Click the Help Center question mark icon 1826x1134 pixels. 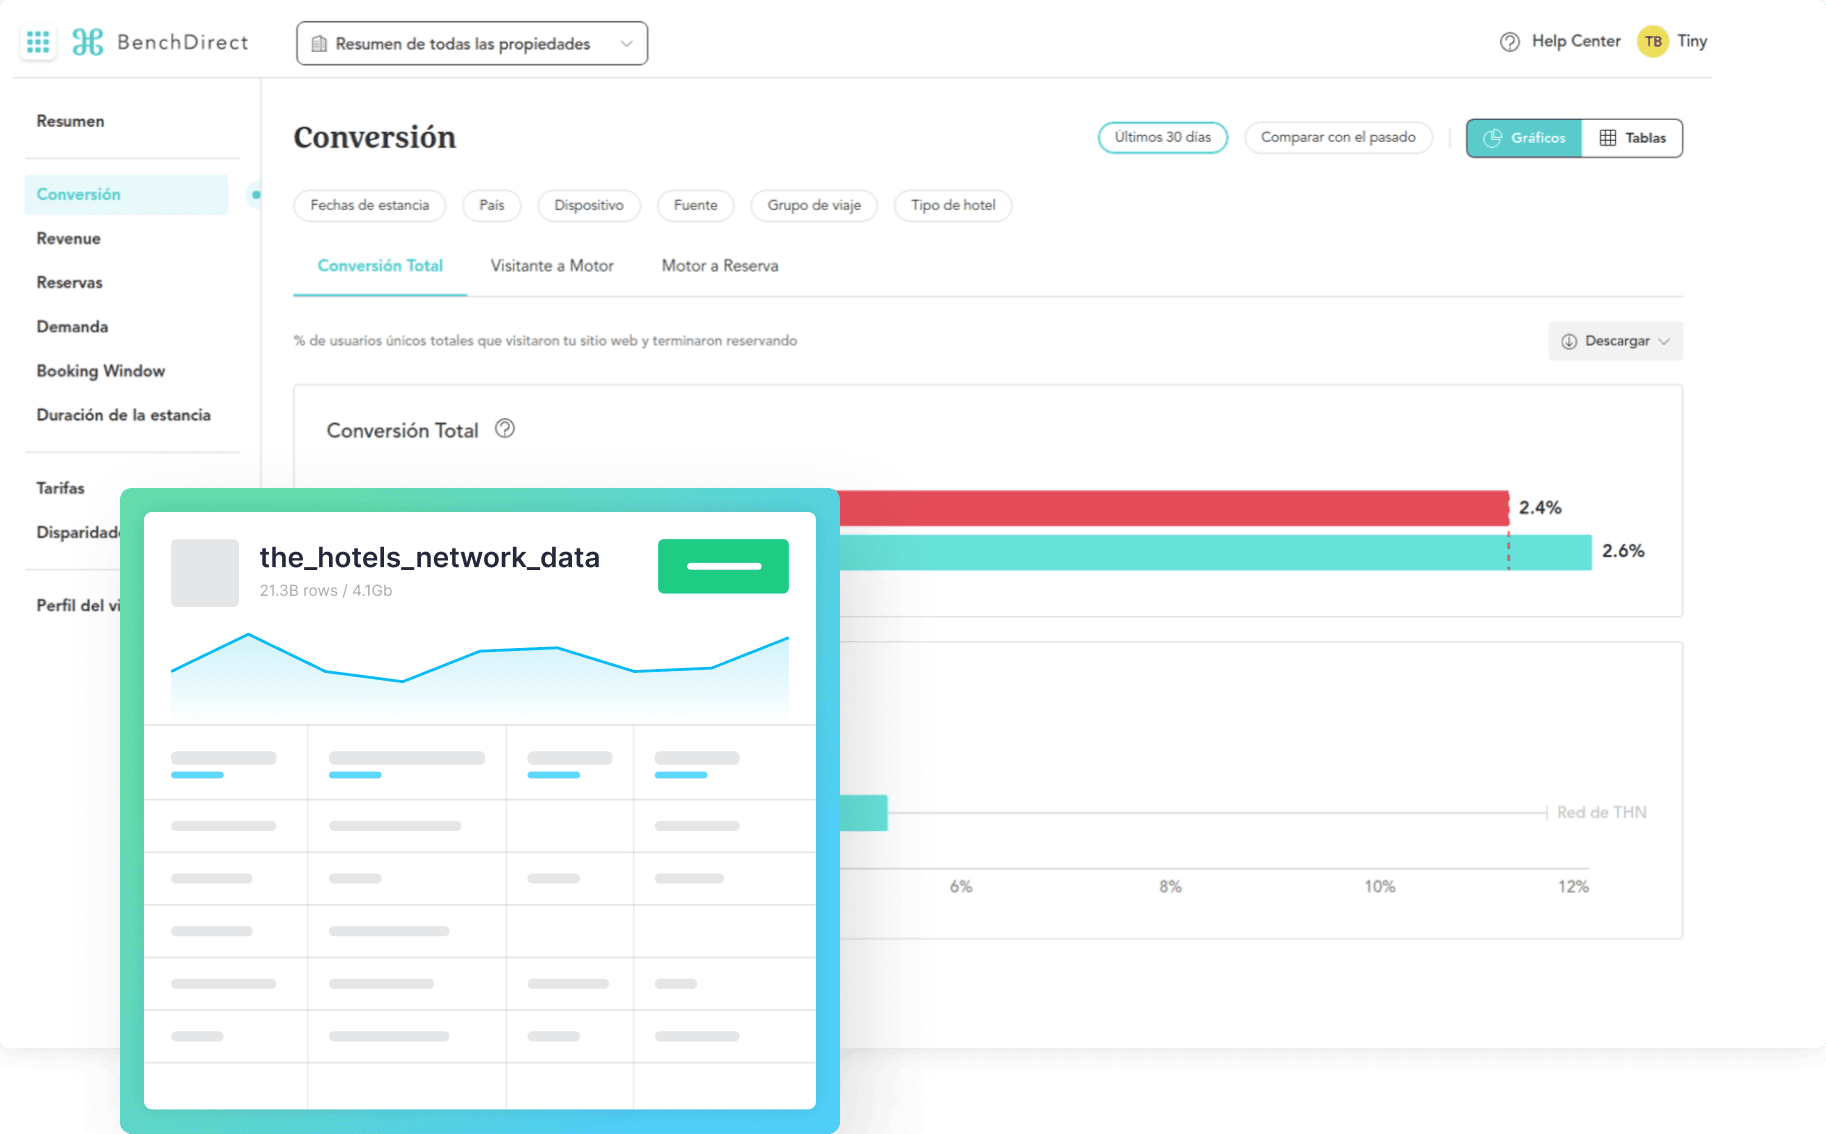point(1509,42)
